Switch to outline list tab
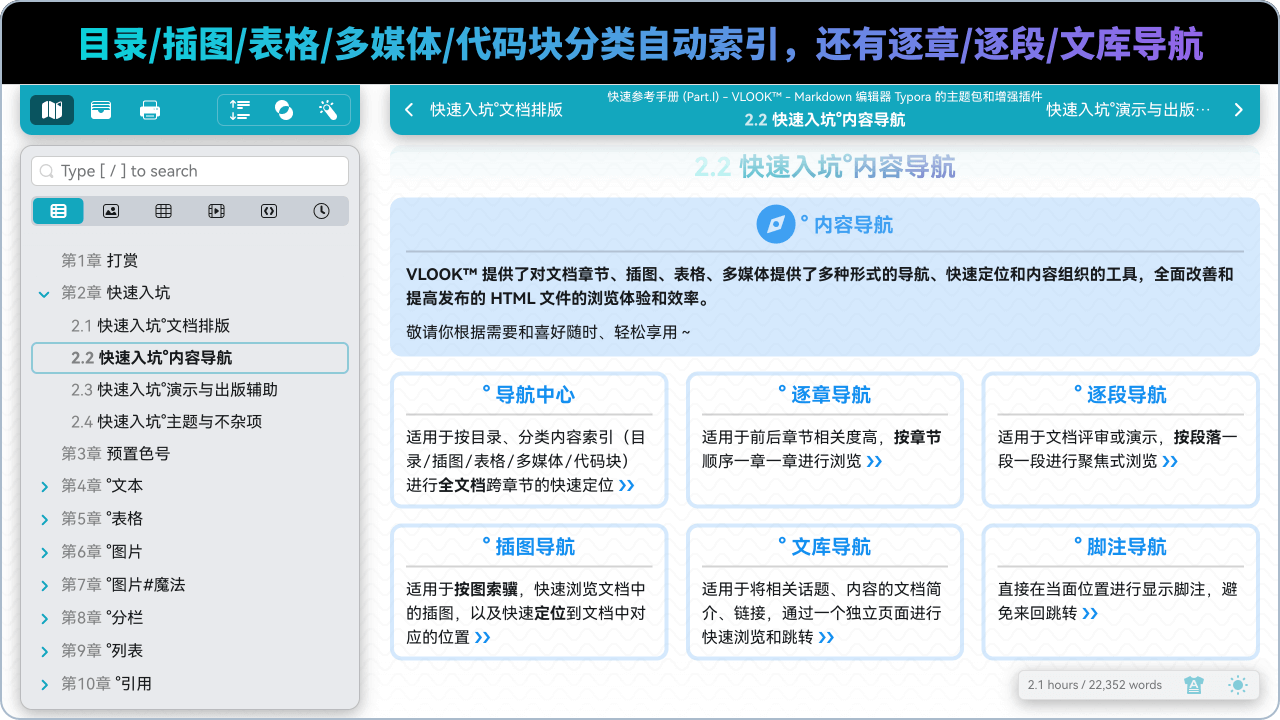The image size is (1280, 720). tap(58, 211)
